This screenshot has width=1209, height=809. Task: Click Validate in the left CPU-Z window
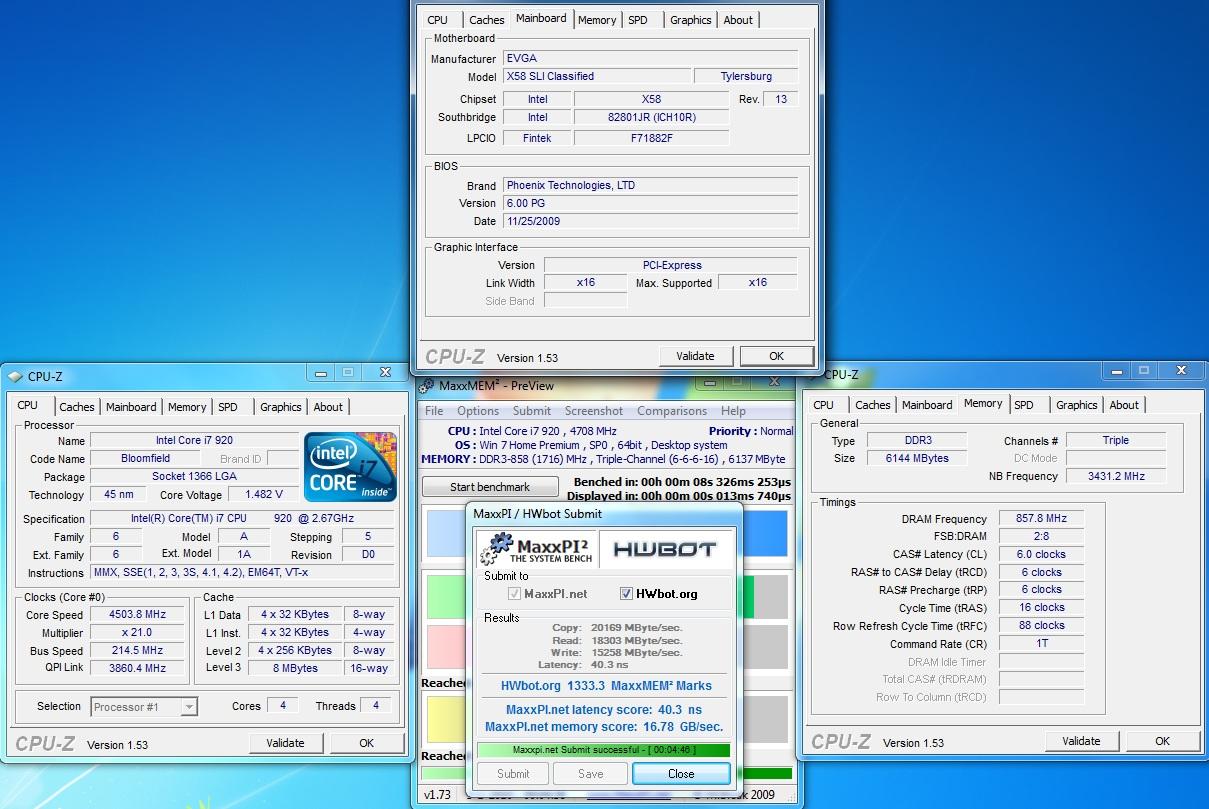[285, 743]
